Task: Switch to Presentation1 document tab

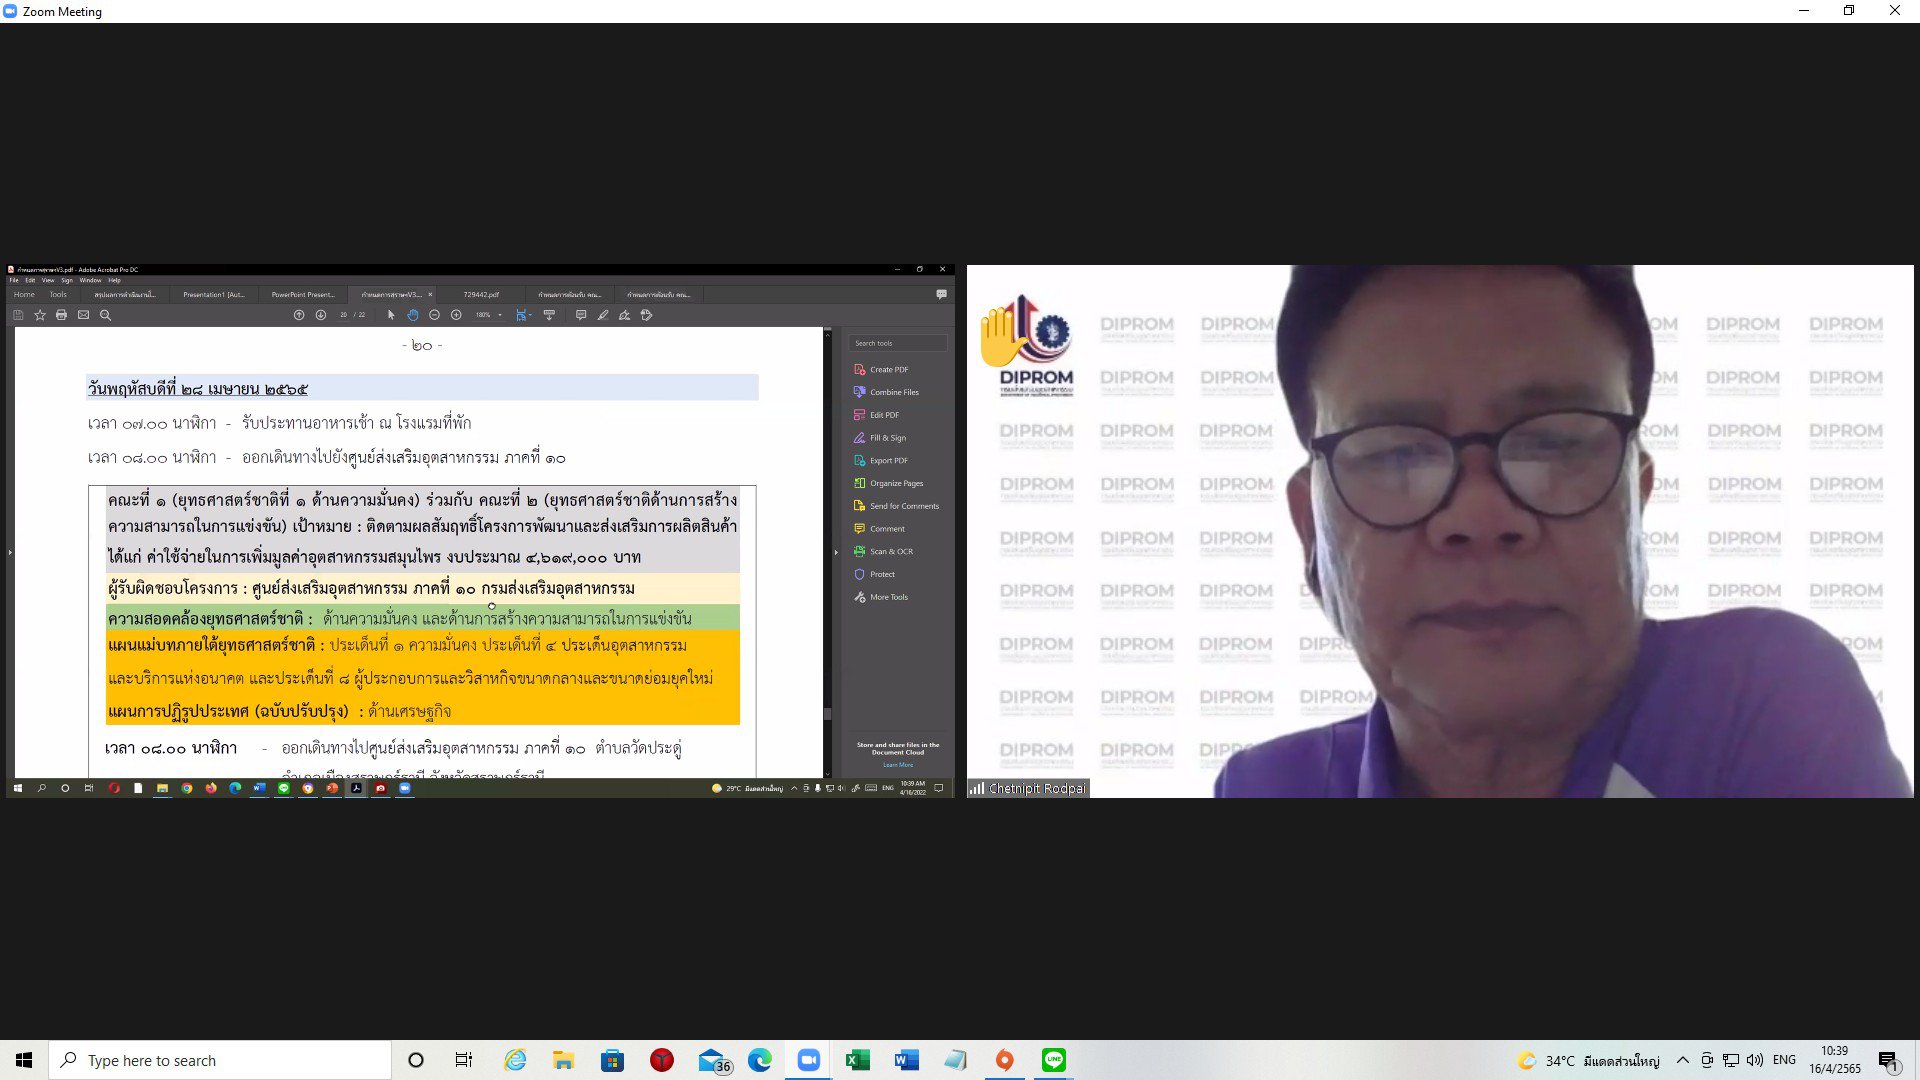Action: pyautogui.click(x=213, y=294)
